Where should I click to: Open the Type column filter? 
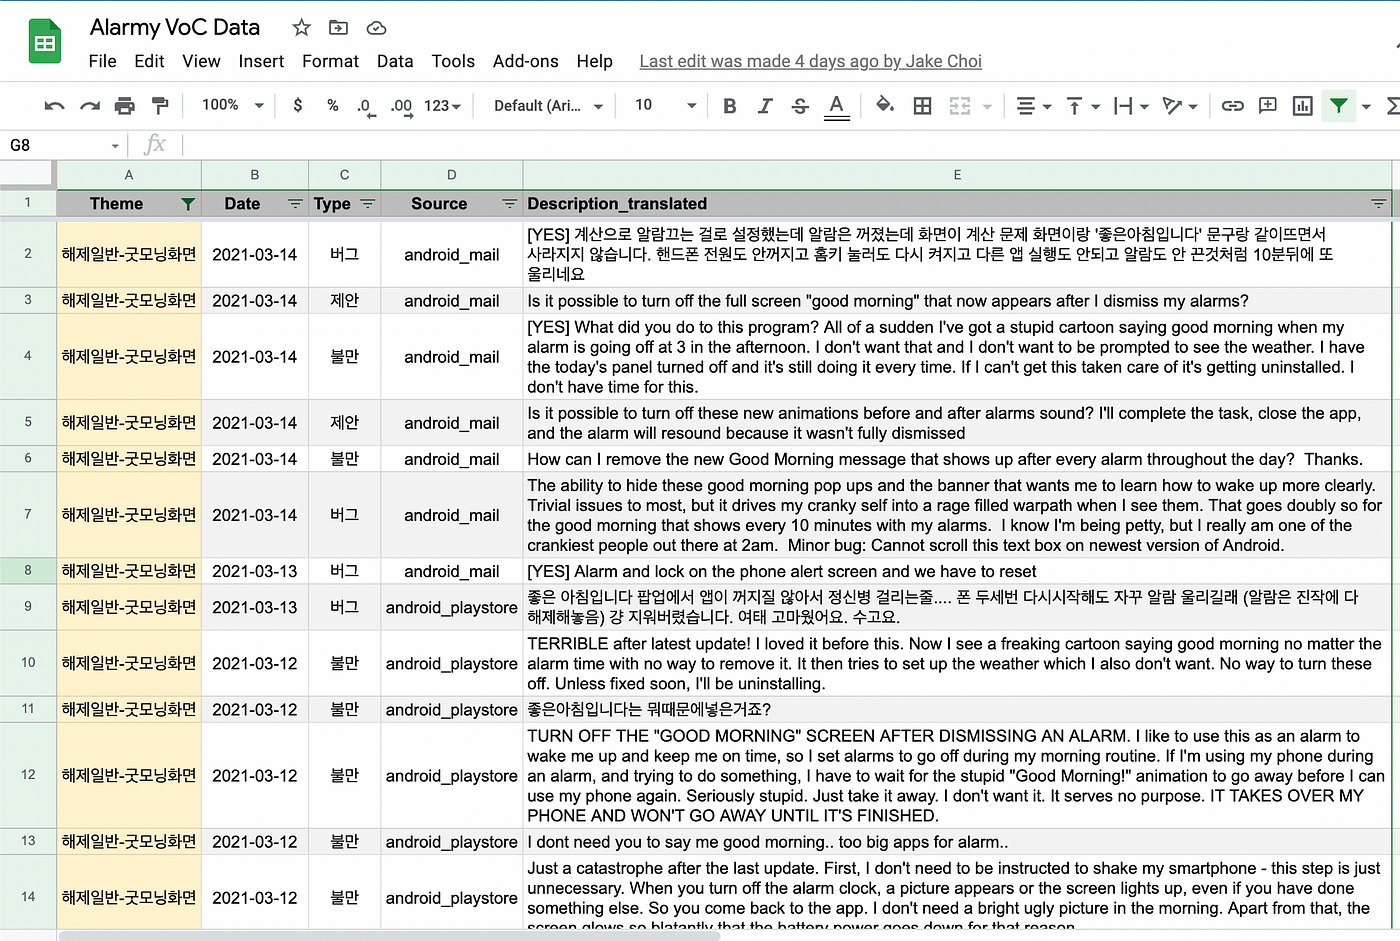click(x=367, y=204)
